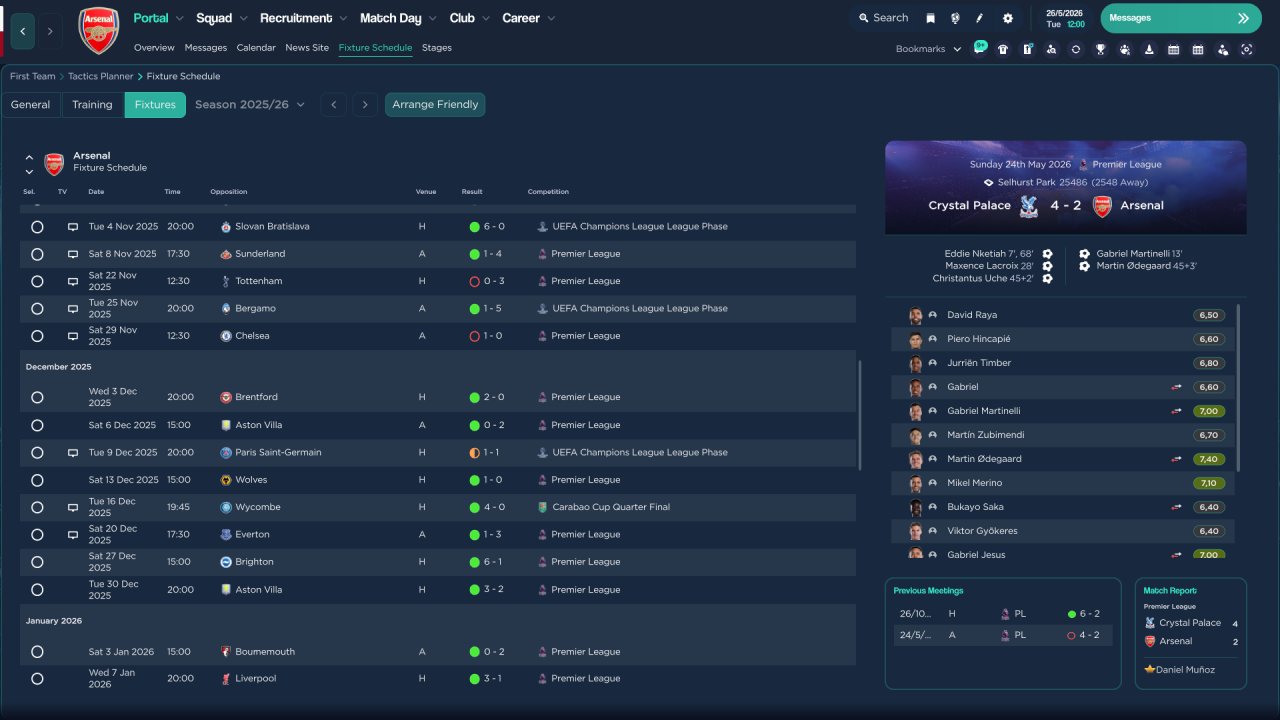The image size is (1280, 720).
Task: Select the Liverpool fixture radio button
Action: [x=37, y=679]
